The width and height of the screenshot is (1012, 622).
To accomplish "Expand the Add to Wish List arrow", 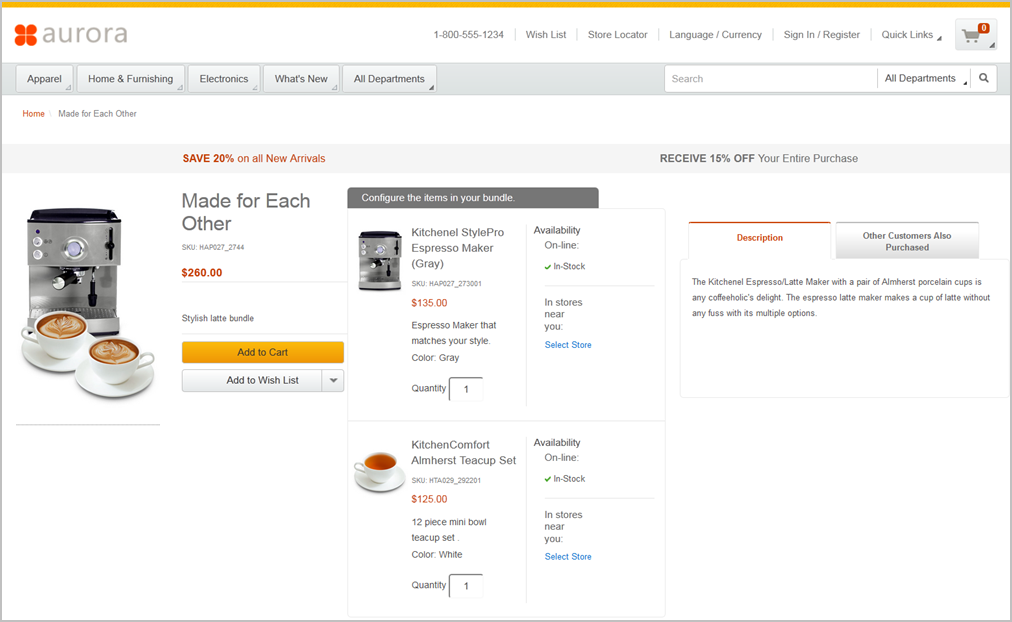I will 334,381.
